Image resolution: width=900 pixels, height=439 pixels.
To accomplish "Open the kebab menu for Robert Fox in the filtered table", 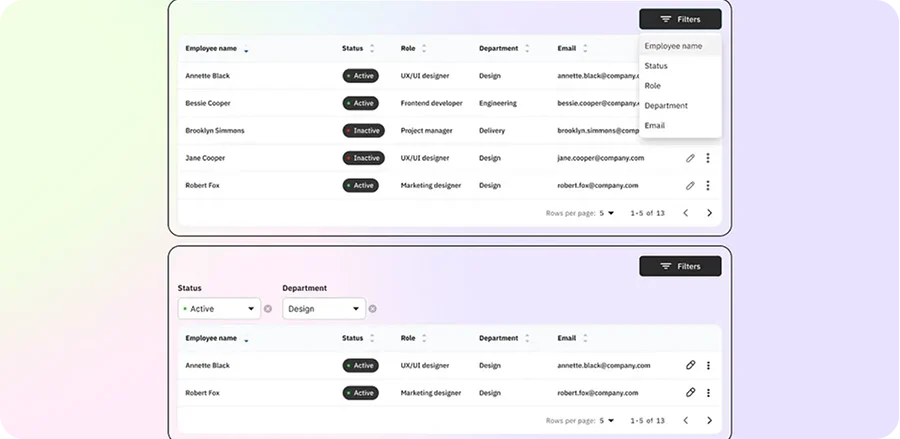I will tap(708, 393).
